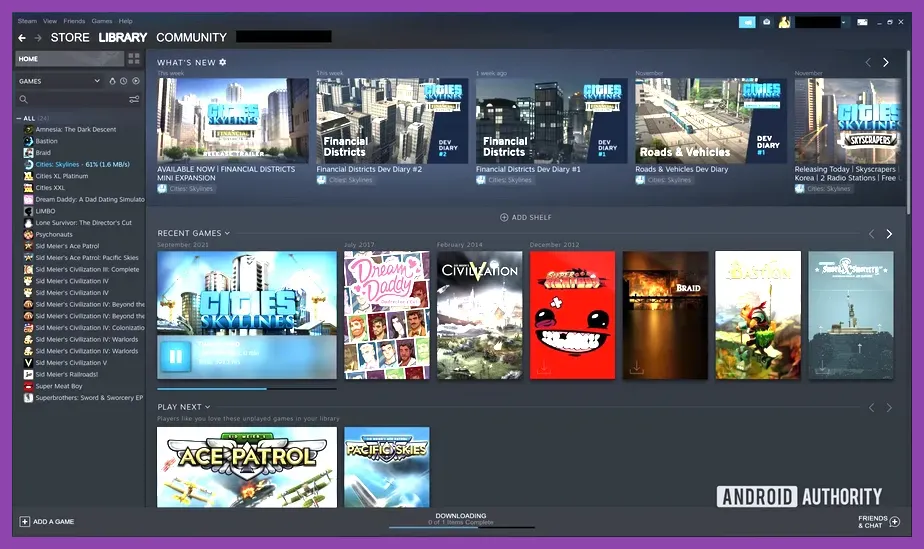Click the bottom download progress bar

(x=461, y=527)
